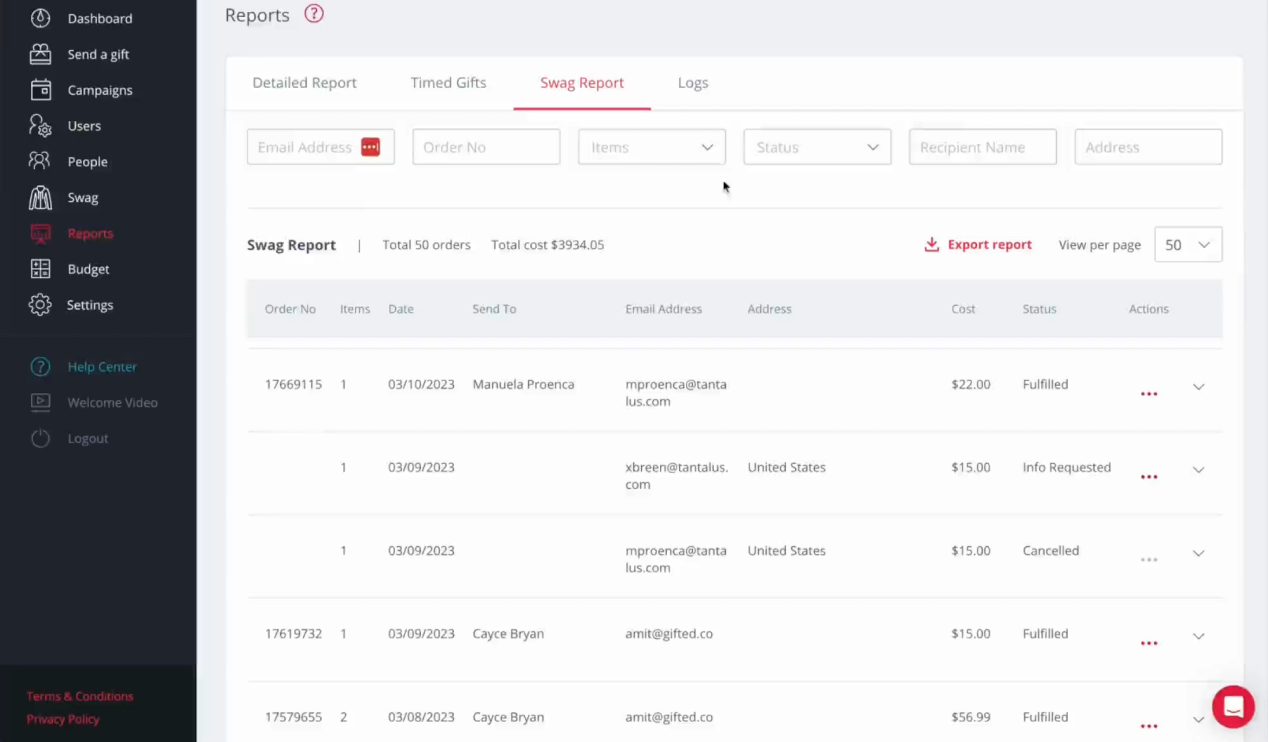The width and height of the screenshot is (1268, 742).
Task: Select order number 17669115
Action: point(293,384)
